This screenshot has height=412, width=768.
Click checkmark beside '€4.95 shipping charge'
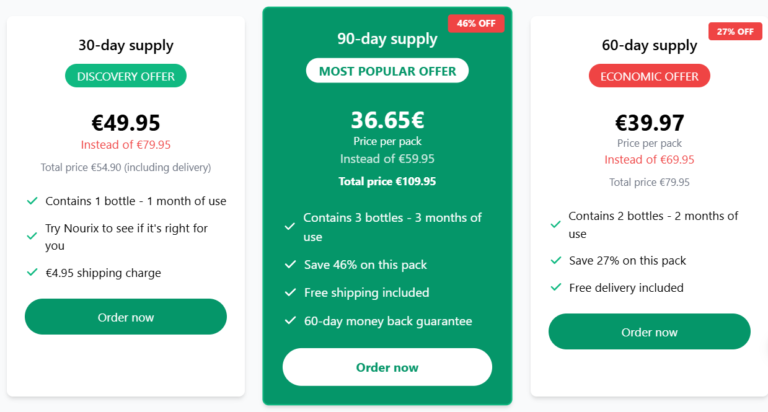click(33, 273)
